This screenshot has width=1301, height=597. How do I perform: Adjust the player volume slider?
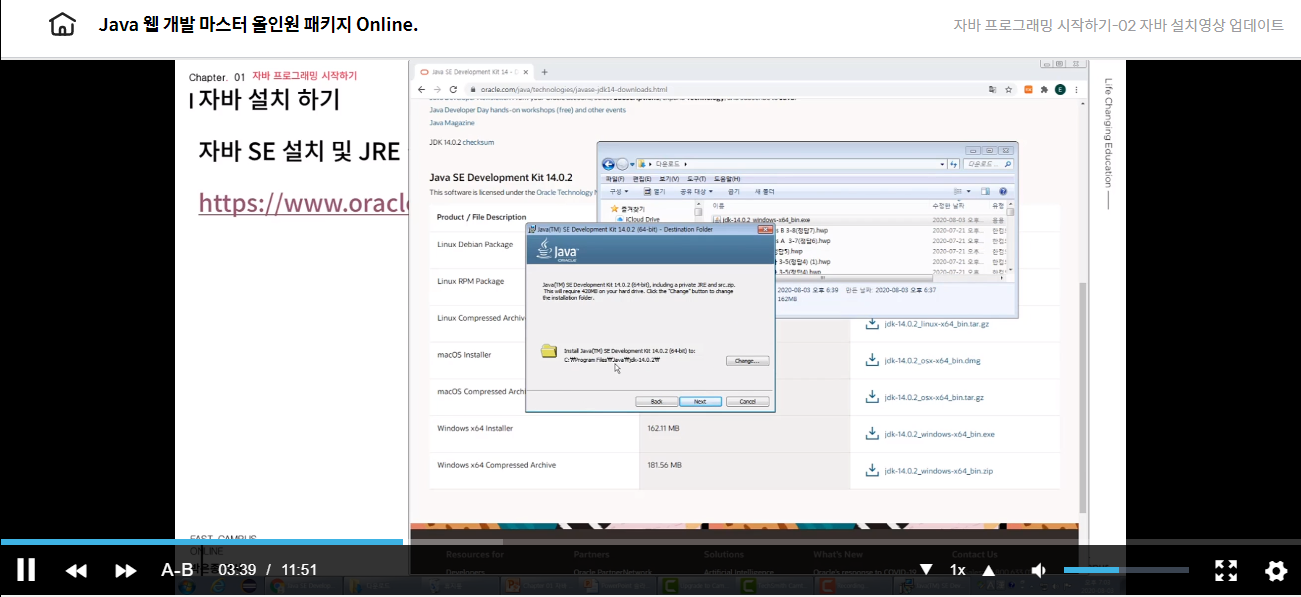click(x=1126, y=570)
